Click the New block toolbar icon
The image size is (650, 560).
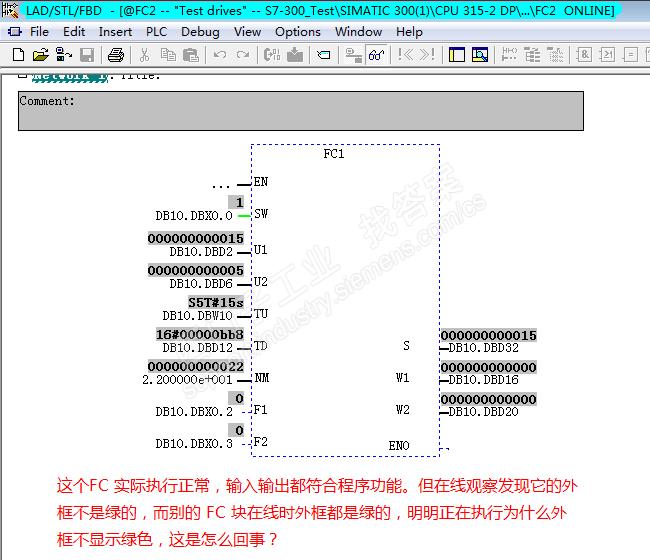coord(18,55)
